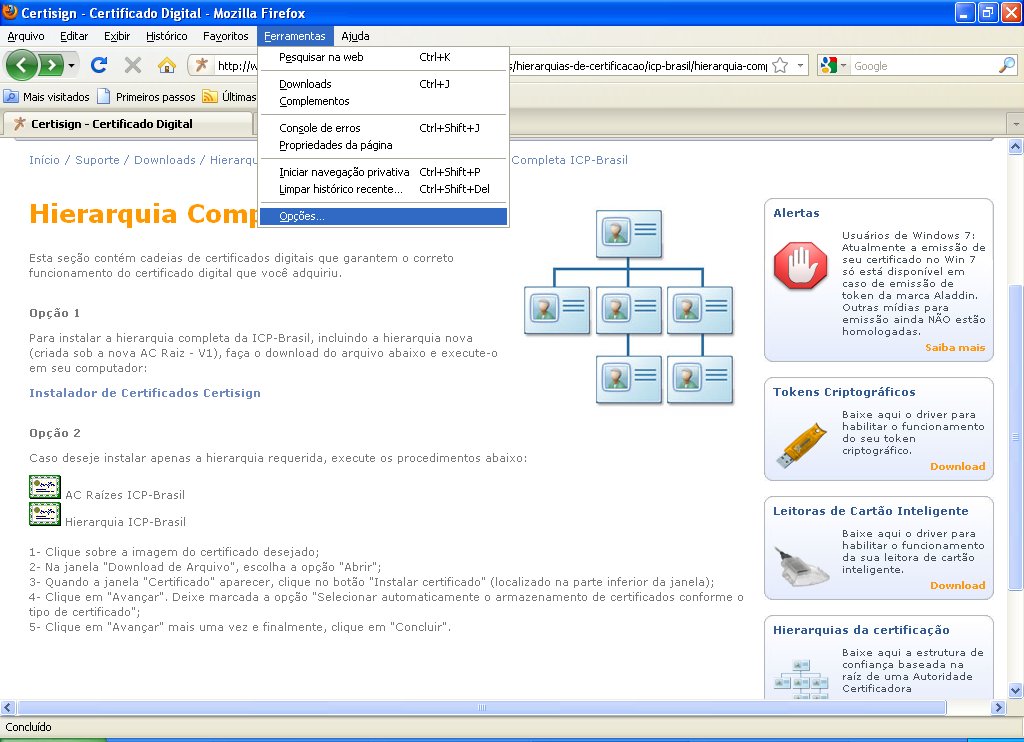The height and width of the screenshot is (742, 1024).
Task: Open Console de erros
Action: [383, 128]
